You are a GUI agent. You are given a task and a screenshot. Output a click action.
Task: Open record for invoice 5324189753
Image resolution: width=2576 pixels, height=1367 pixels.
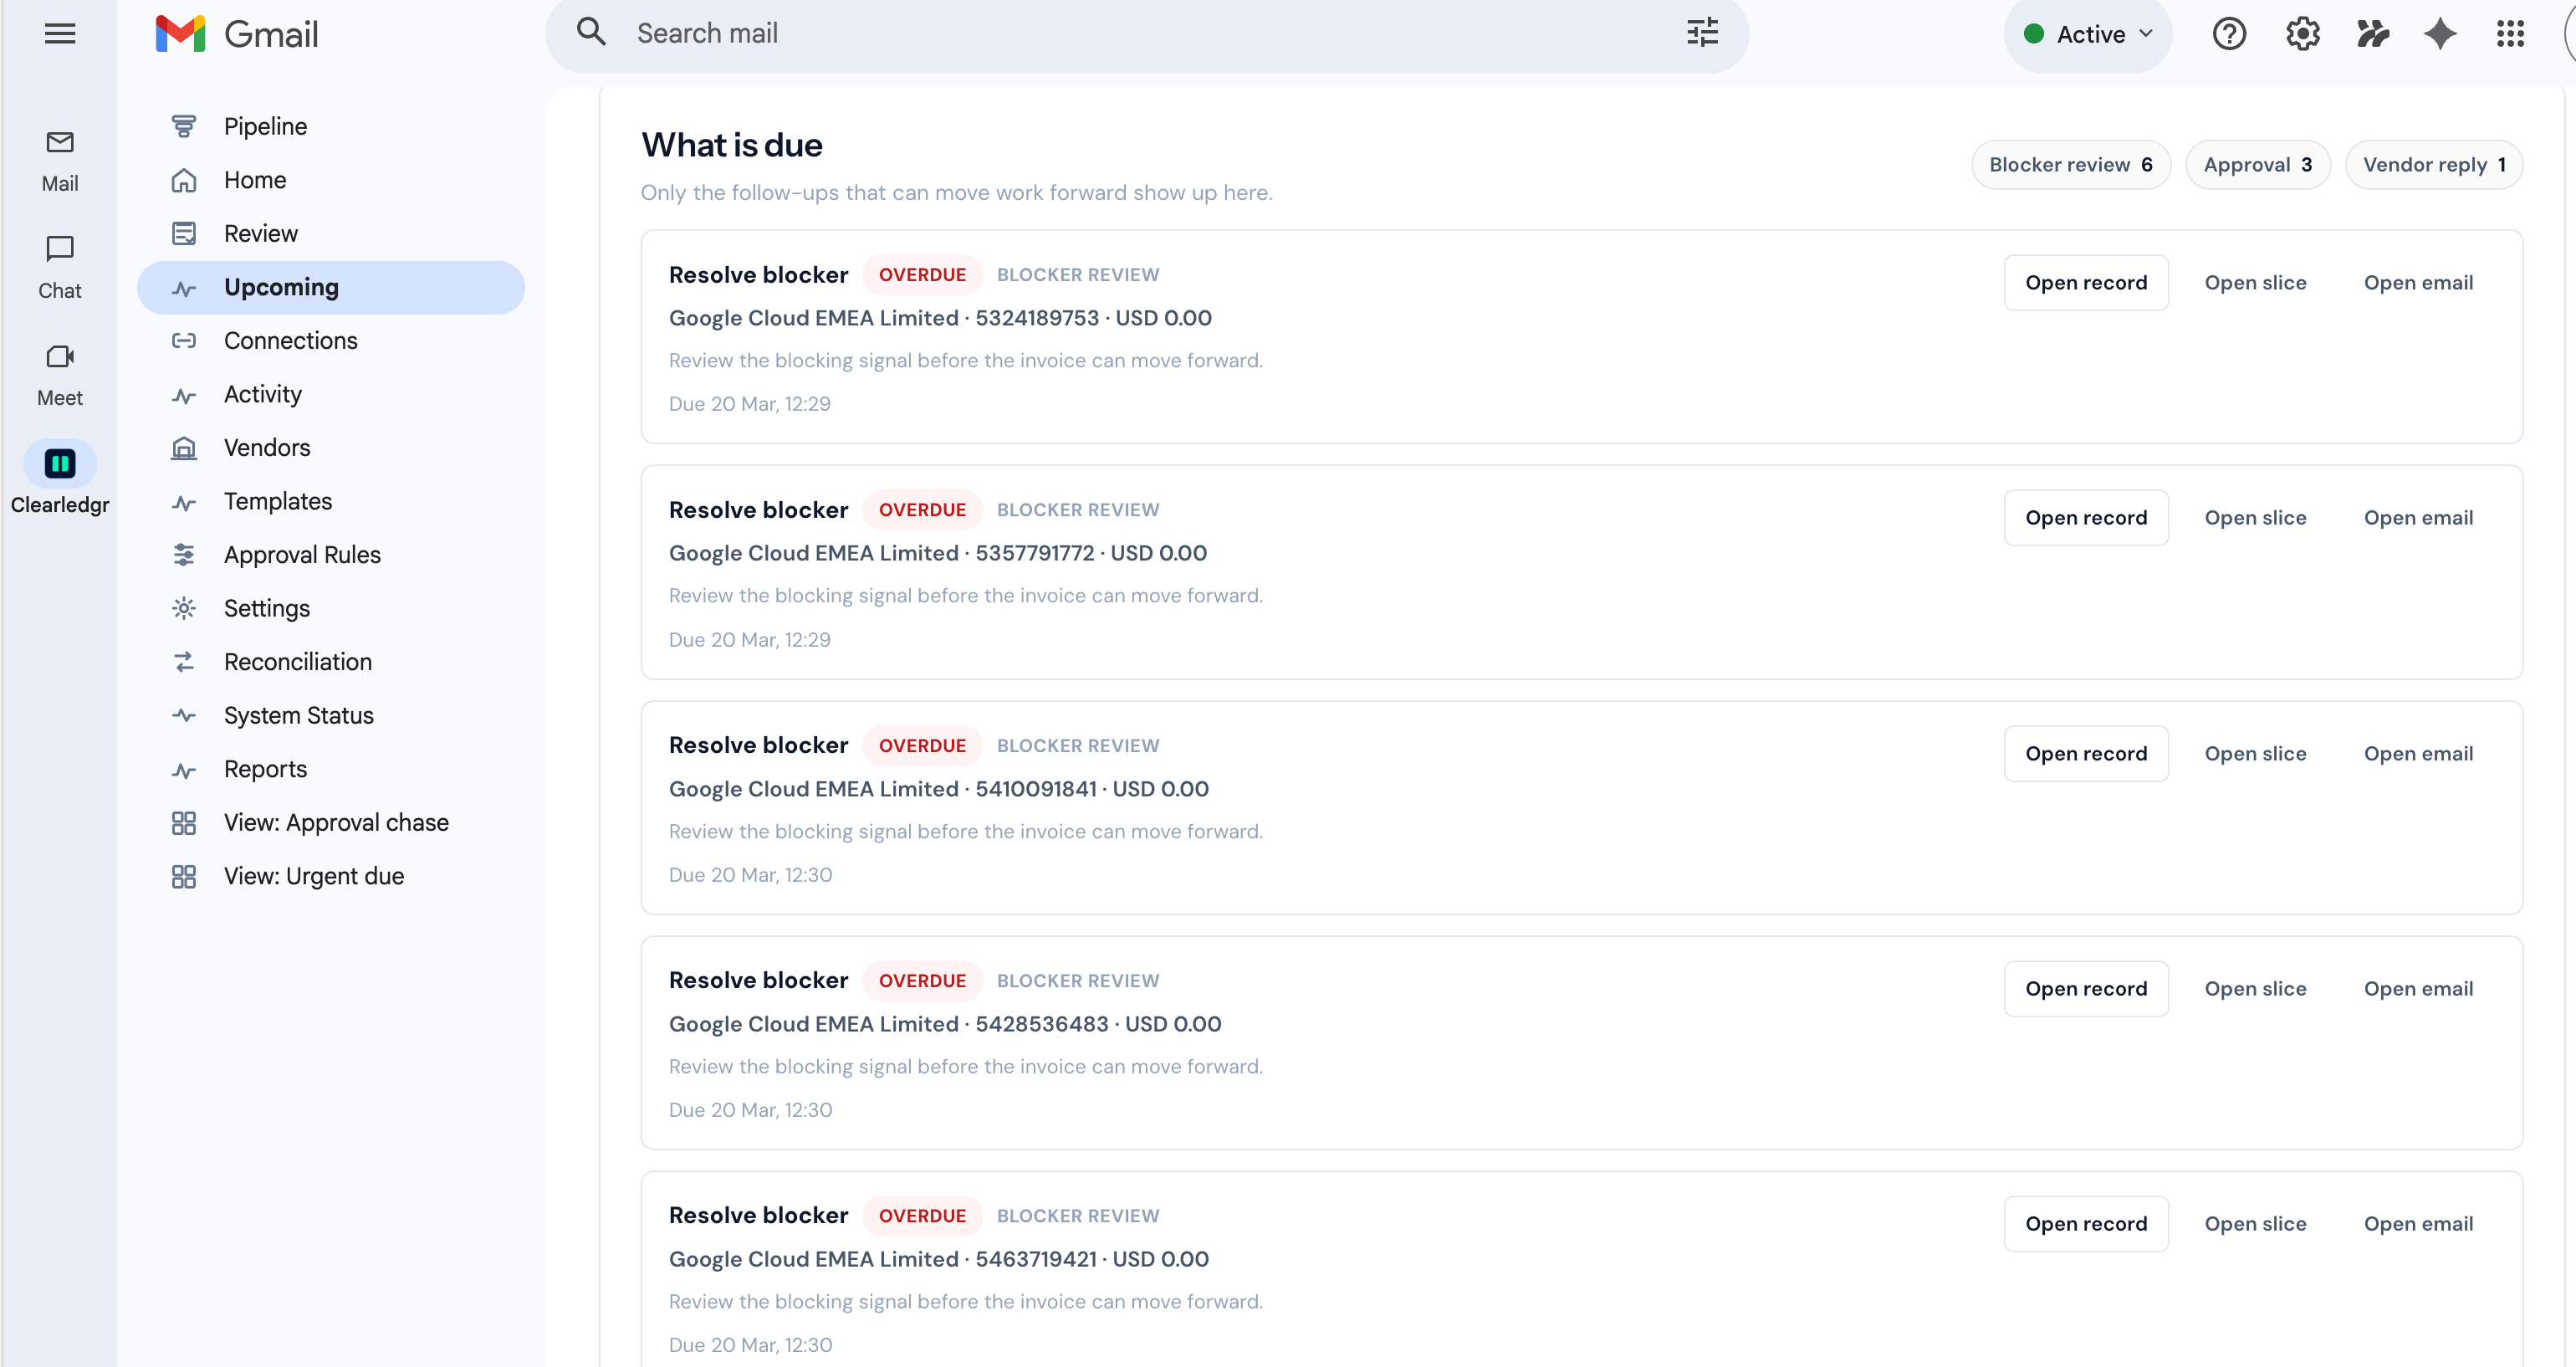point(2086,282)
